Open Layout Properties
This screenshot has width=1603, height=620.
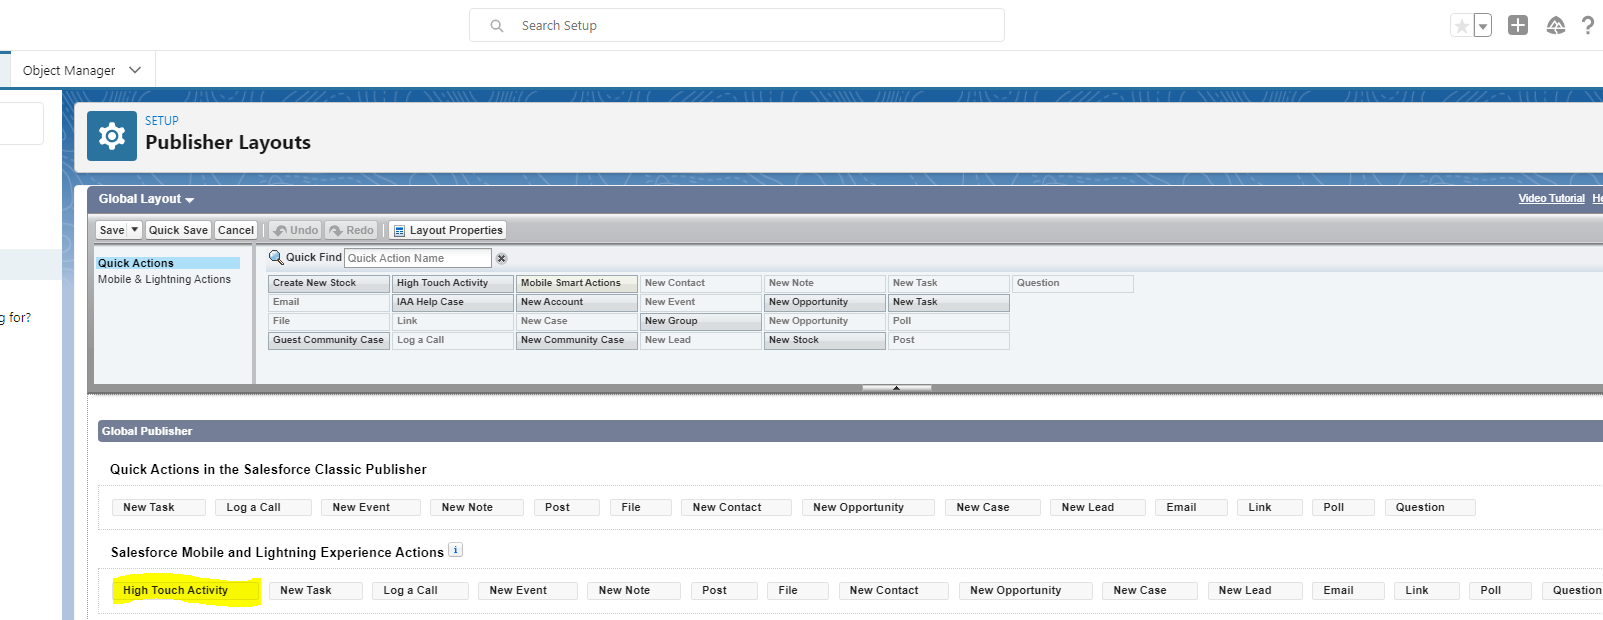pos(447,230)
